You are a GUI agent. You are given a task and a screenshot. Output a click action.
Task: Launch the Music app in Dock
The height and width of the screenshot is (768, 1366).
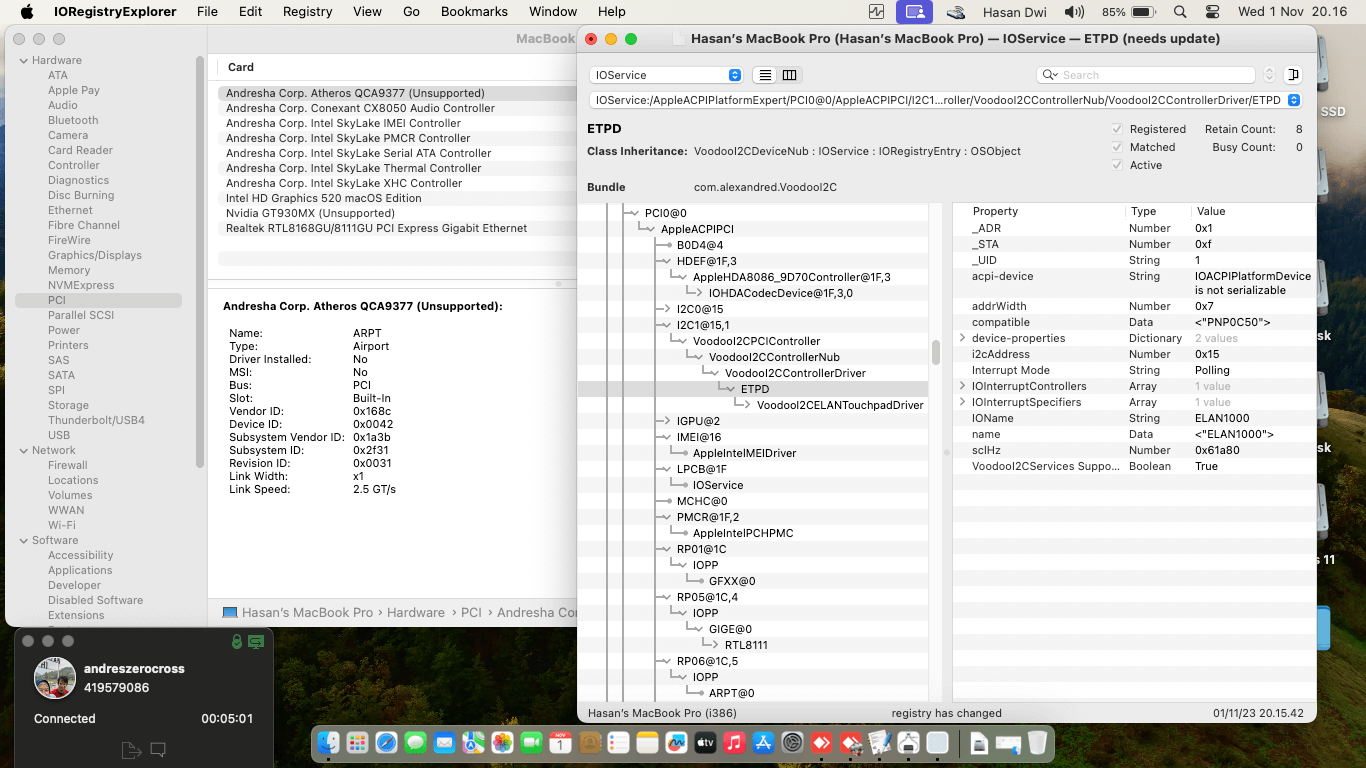pos(734,743)
